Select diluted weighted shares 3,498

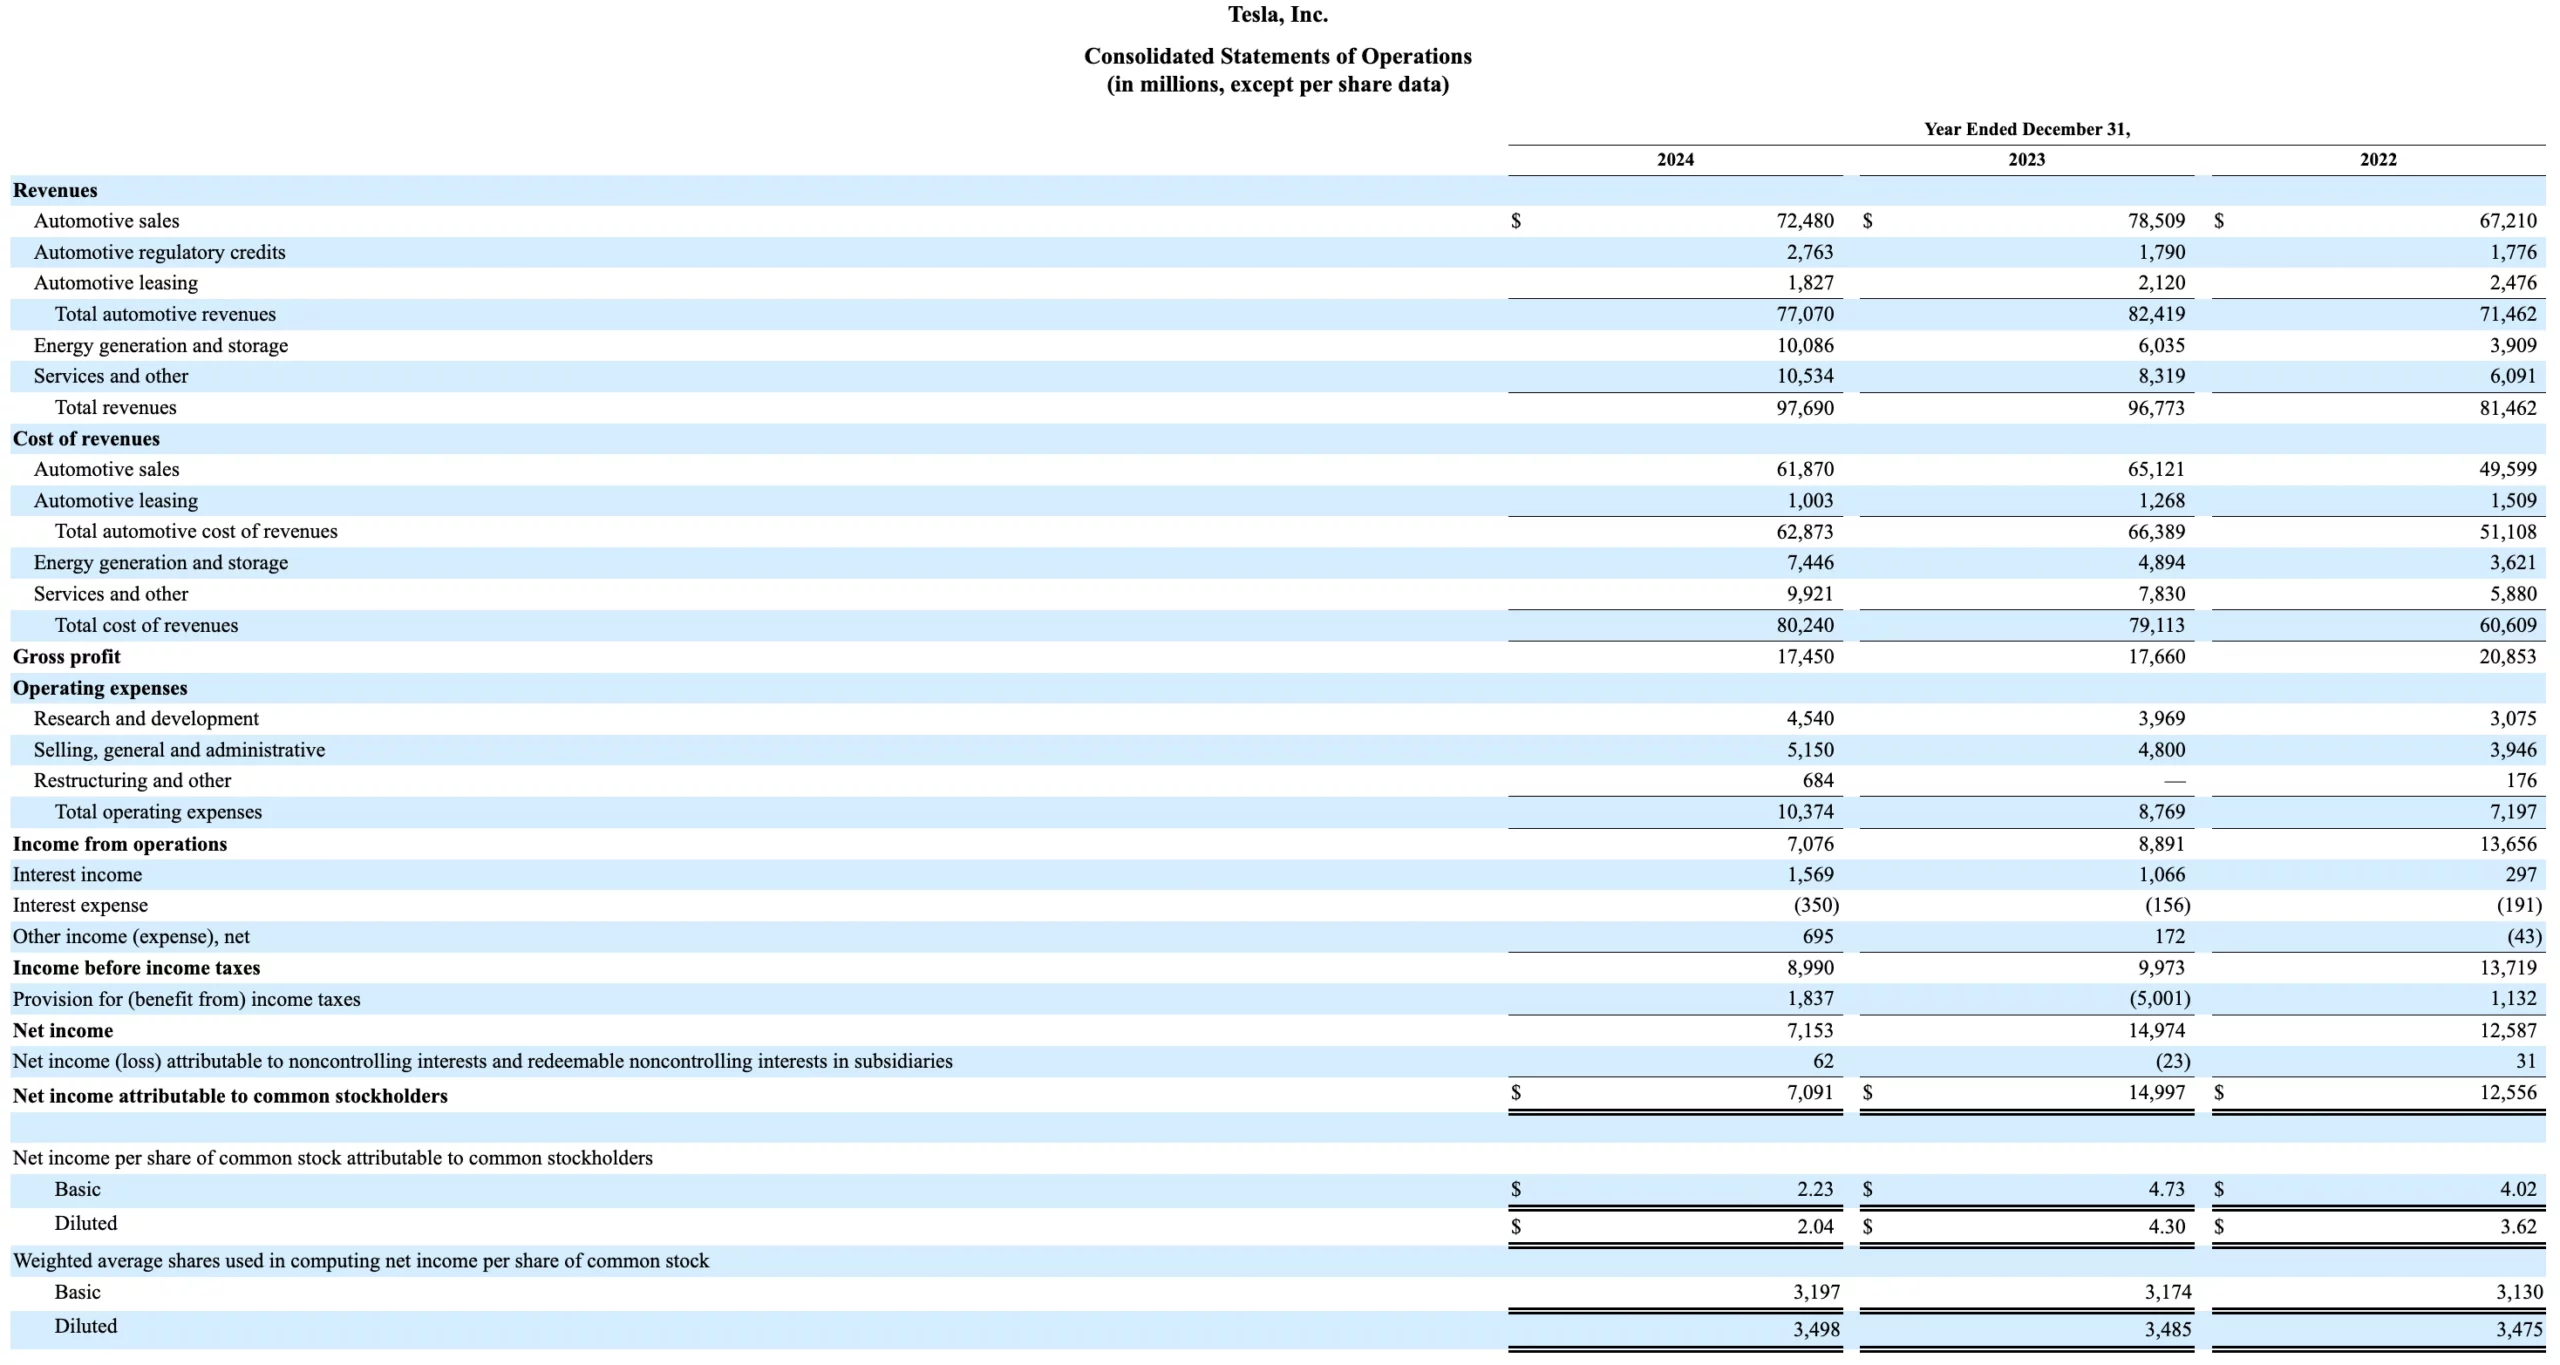tap(1816, 1330)
